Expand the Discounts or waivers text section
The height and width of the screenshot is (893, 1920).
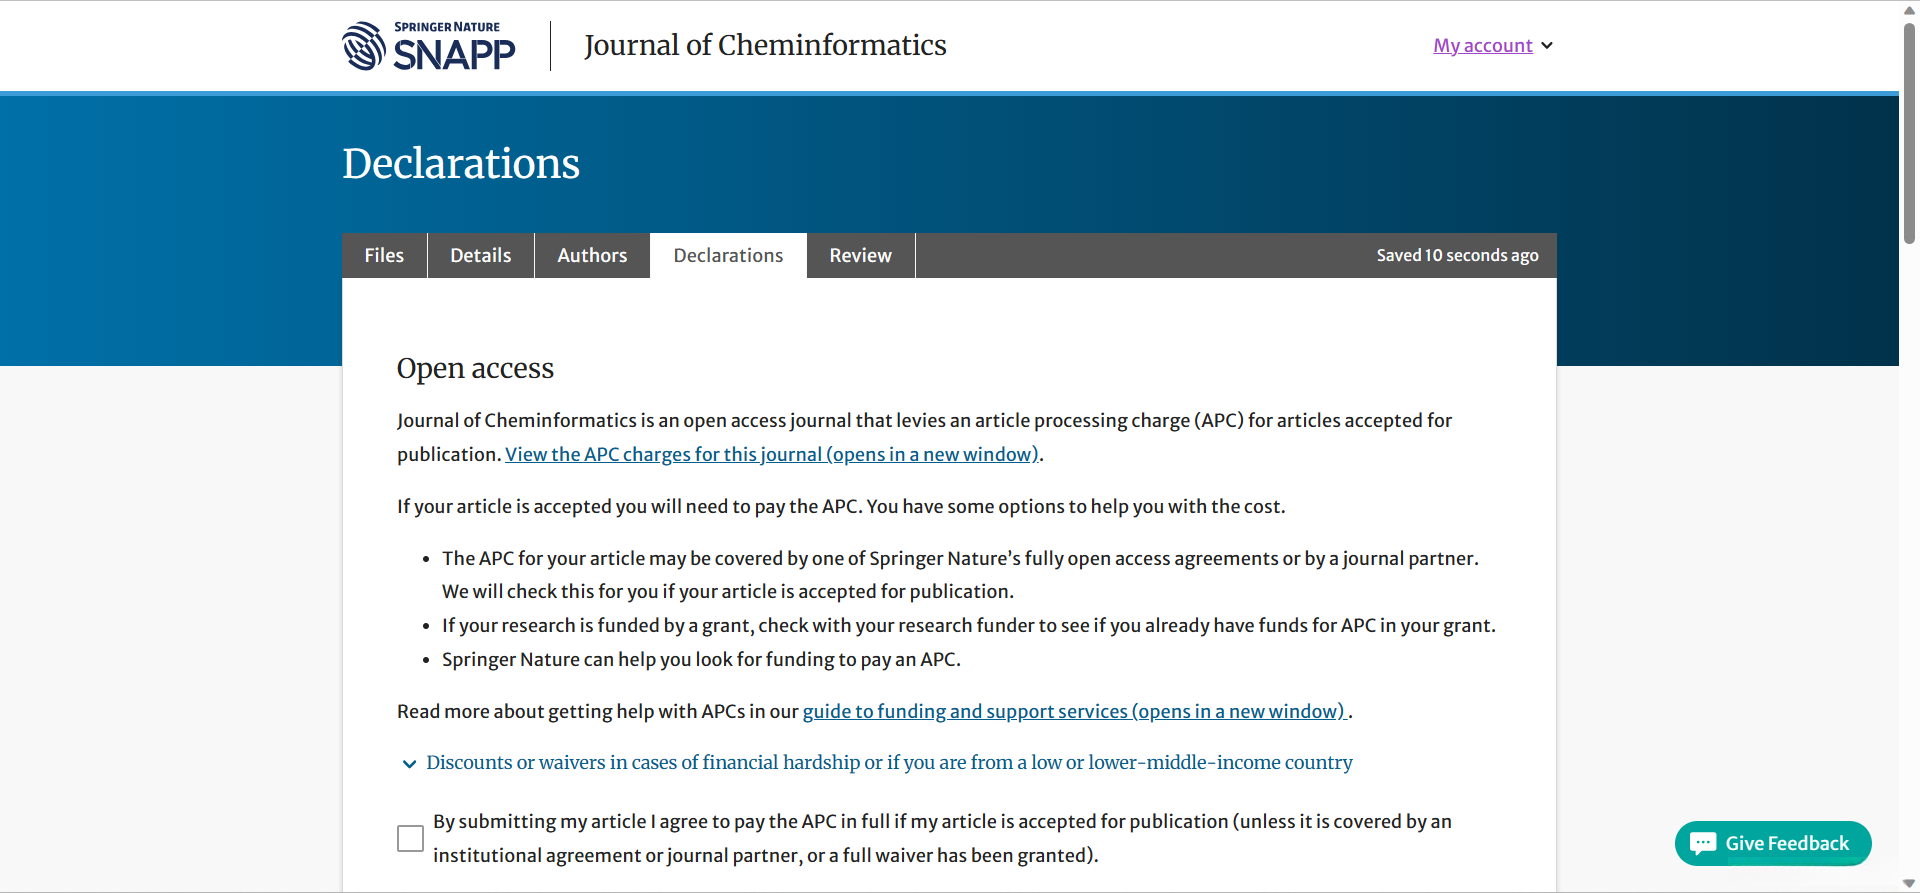(x=888, y=763)
